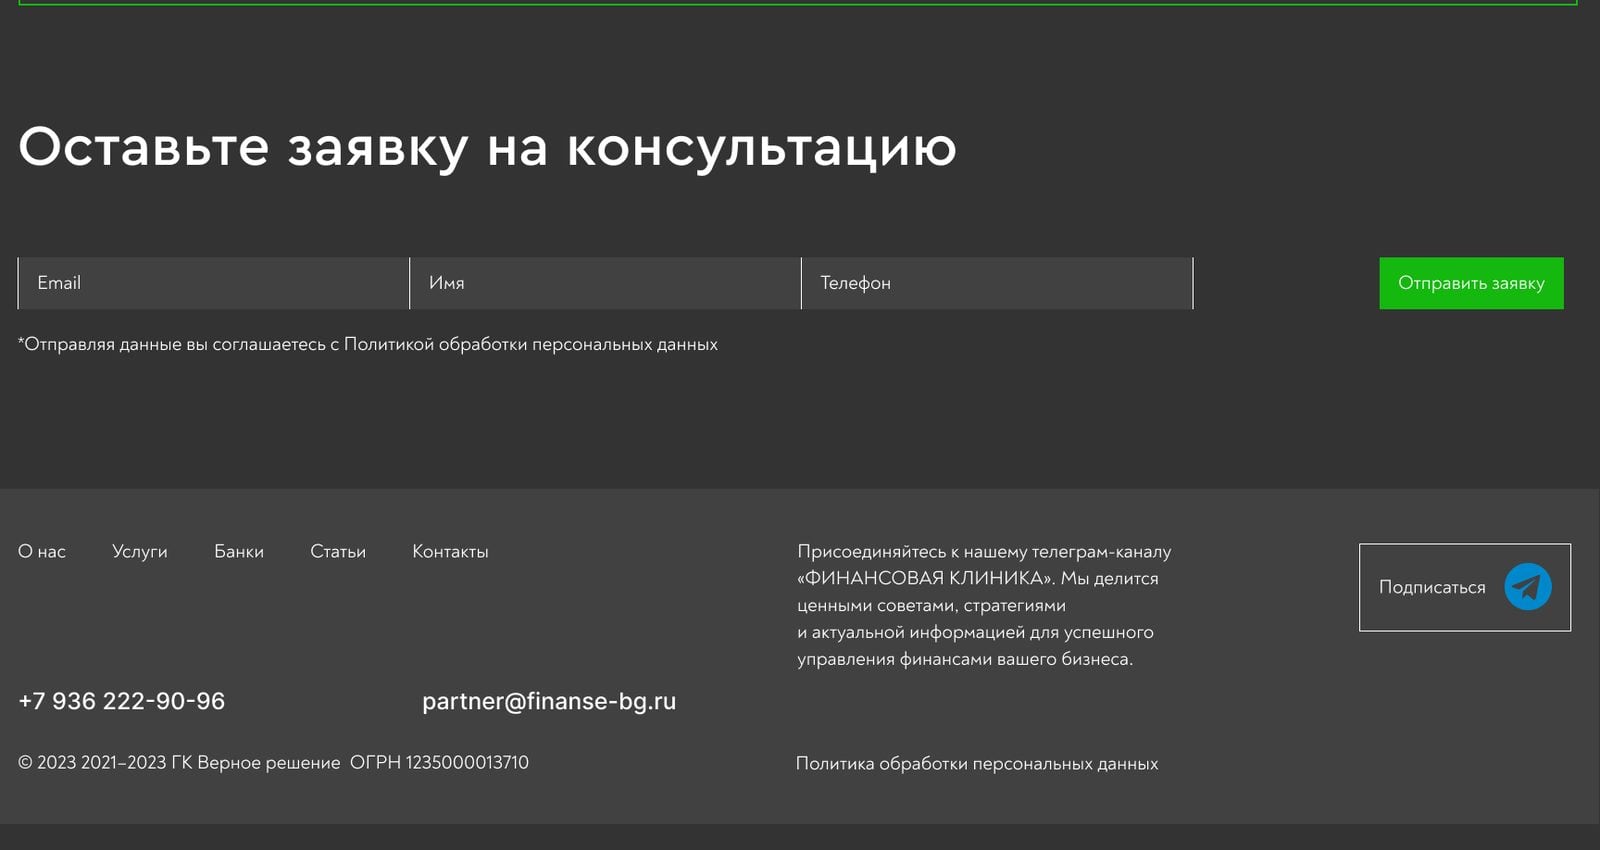Click into the Имя input field

(605, 283)
